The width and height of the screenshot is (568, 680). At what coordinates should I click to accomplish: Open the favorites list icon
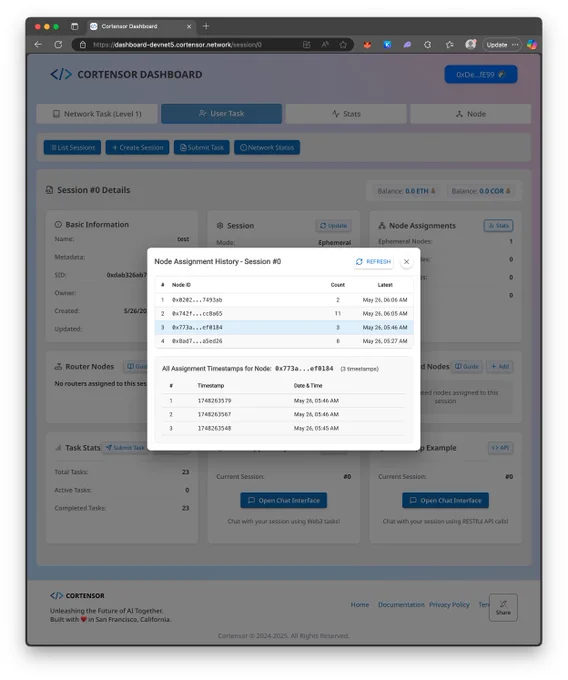[x=449, y=44]
